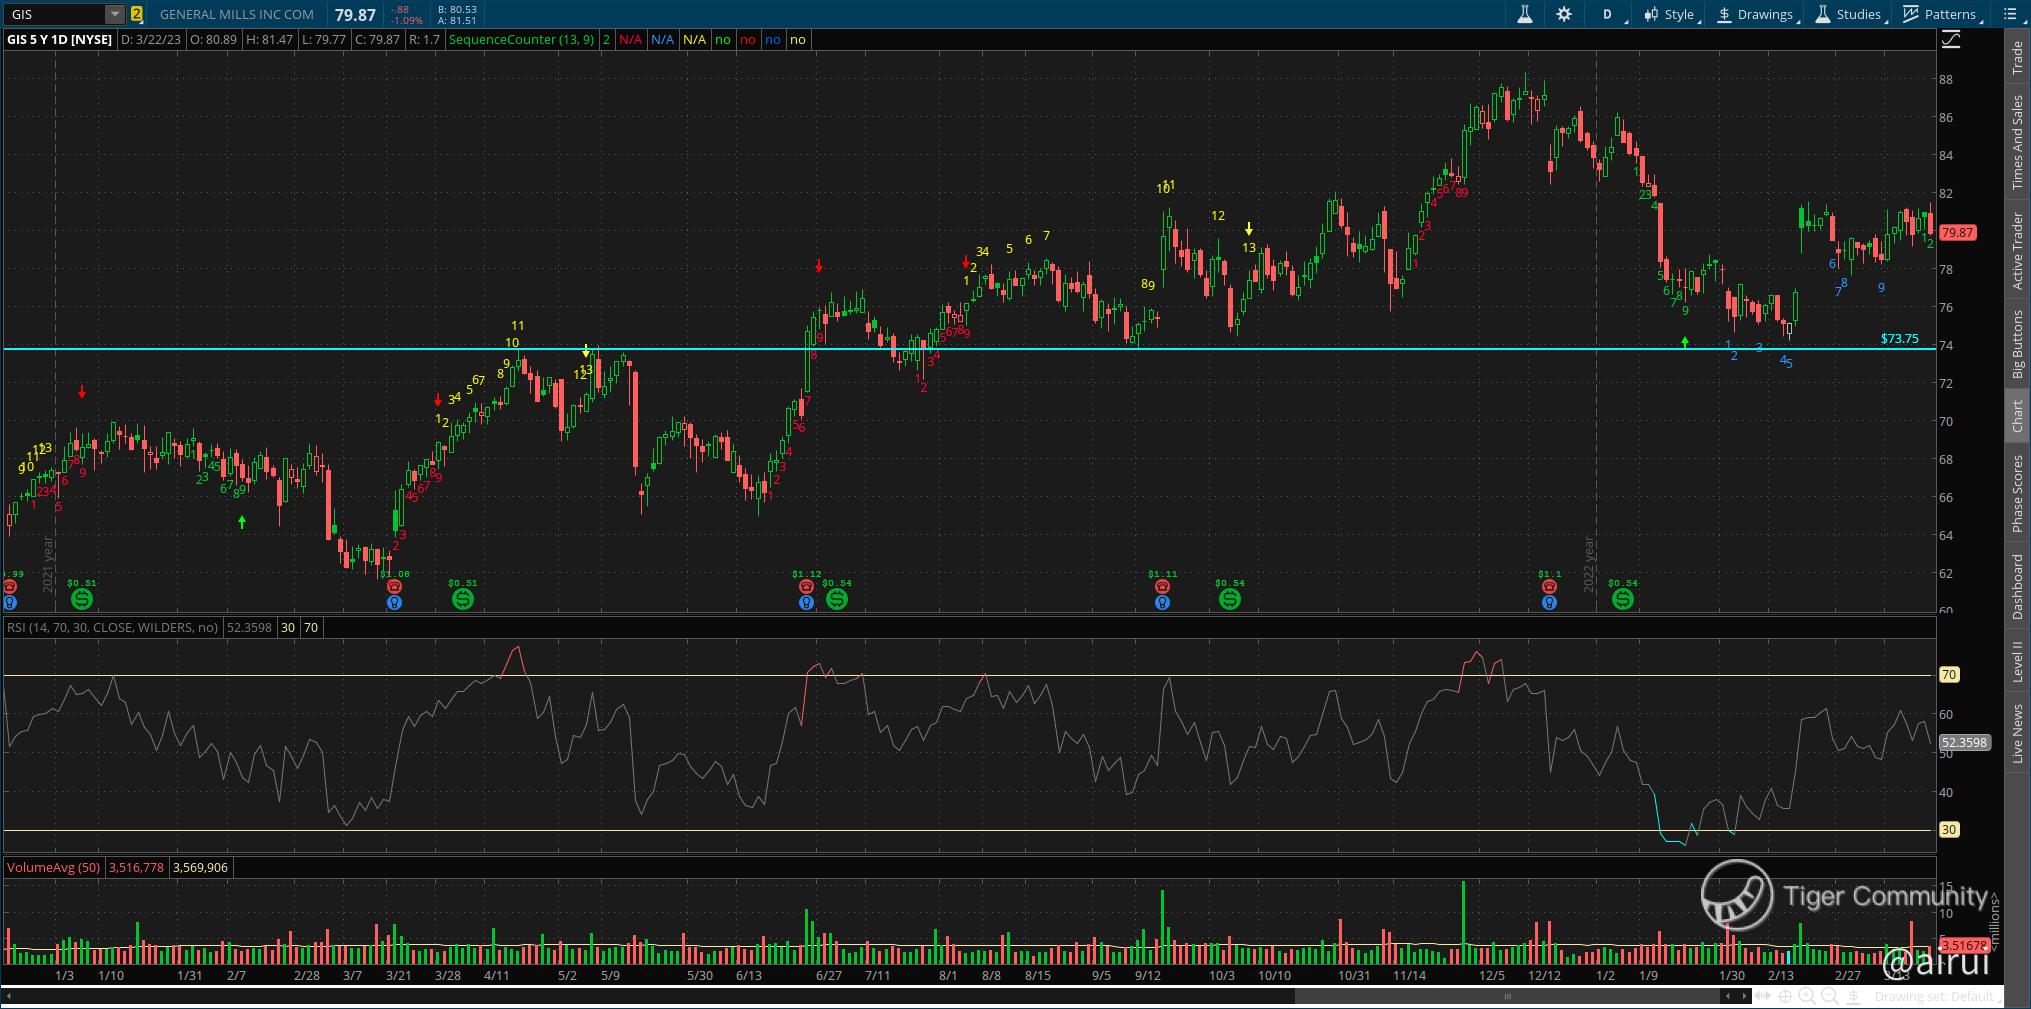Click the yellow number 2 link icon

click(137, 14)
